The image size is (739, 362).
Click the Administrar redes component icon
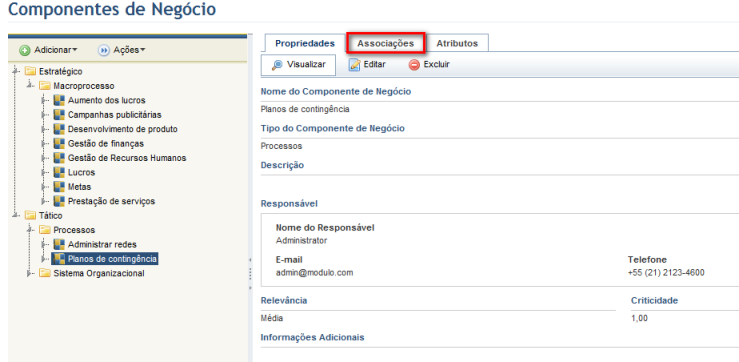[59, 244]
